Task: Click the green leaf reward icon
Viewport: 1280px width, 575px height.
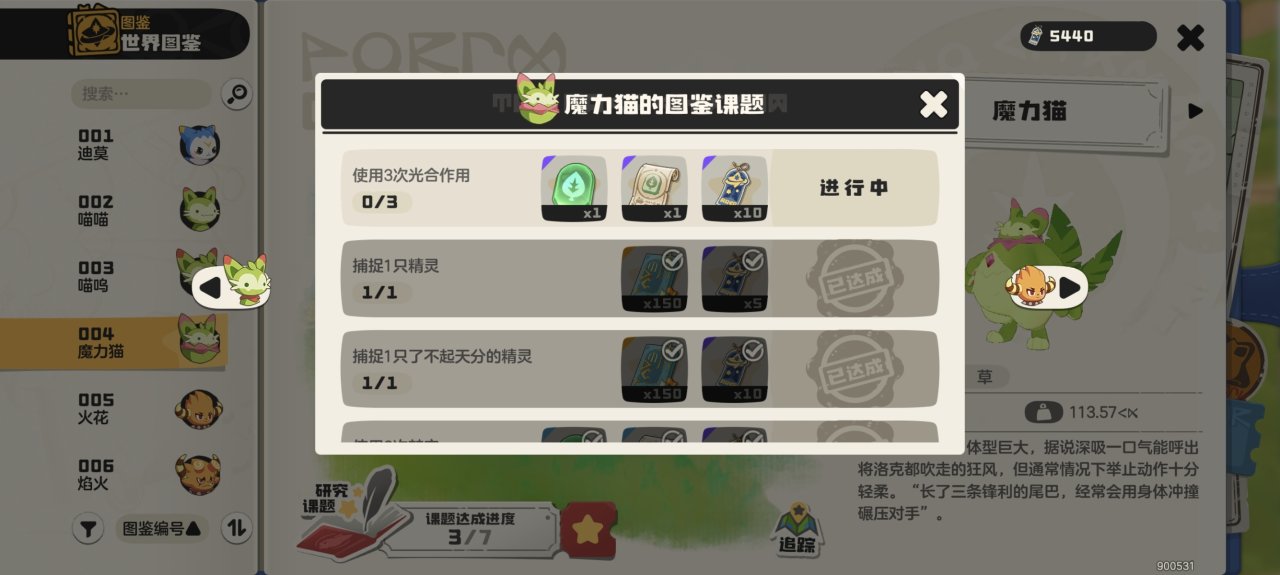Action: point(574,188)
